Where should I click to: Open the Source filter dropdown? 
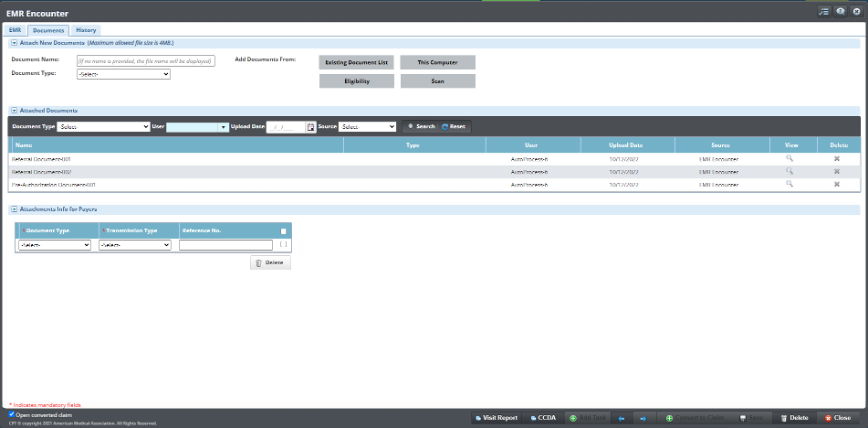pyautogui.click(x=368, y=127)
